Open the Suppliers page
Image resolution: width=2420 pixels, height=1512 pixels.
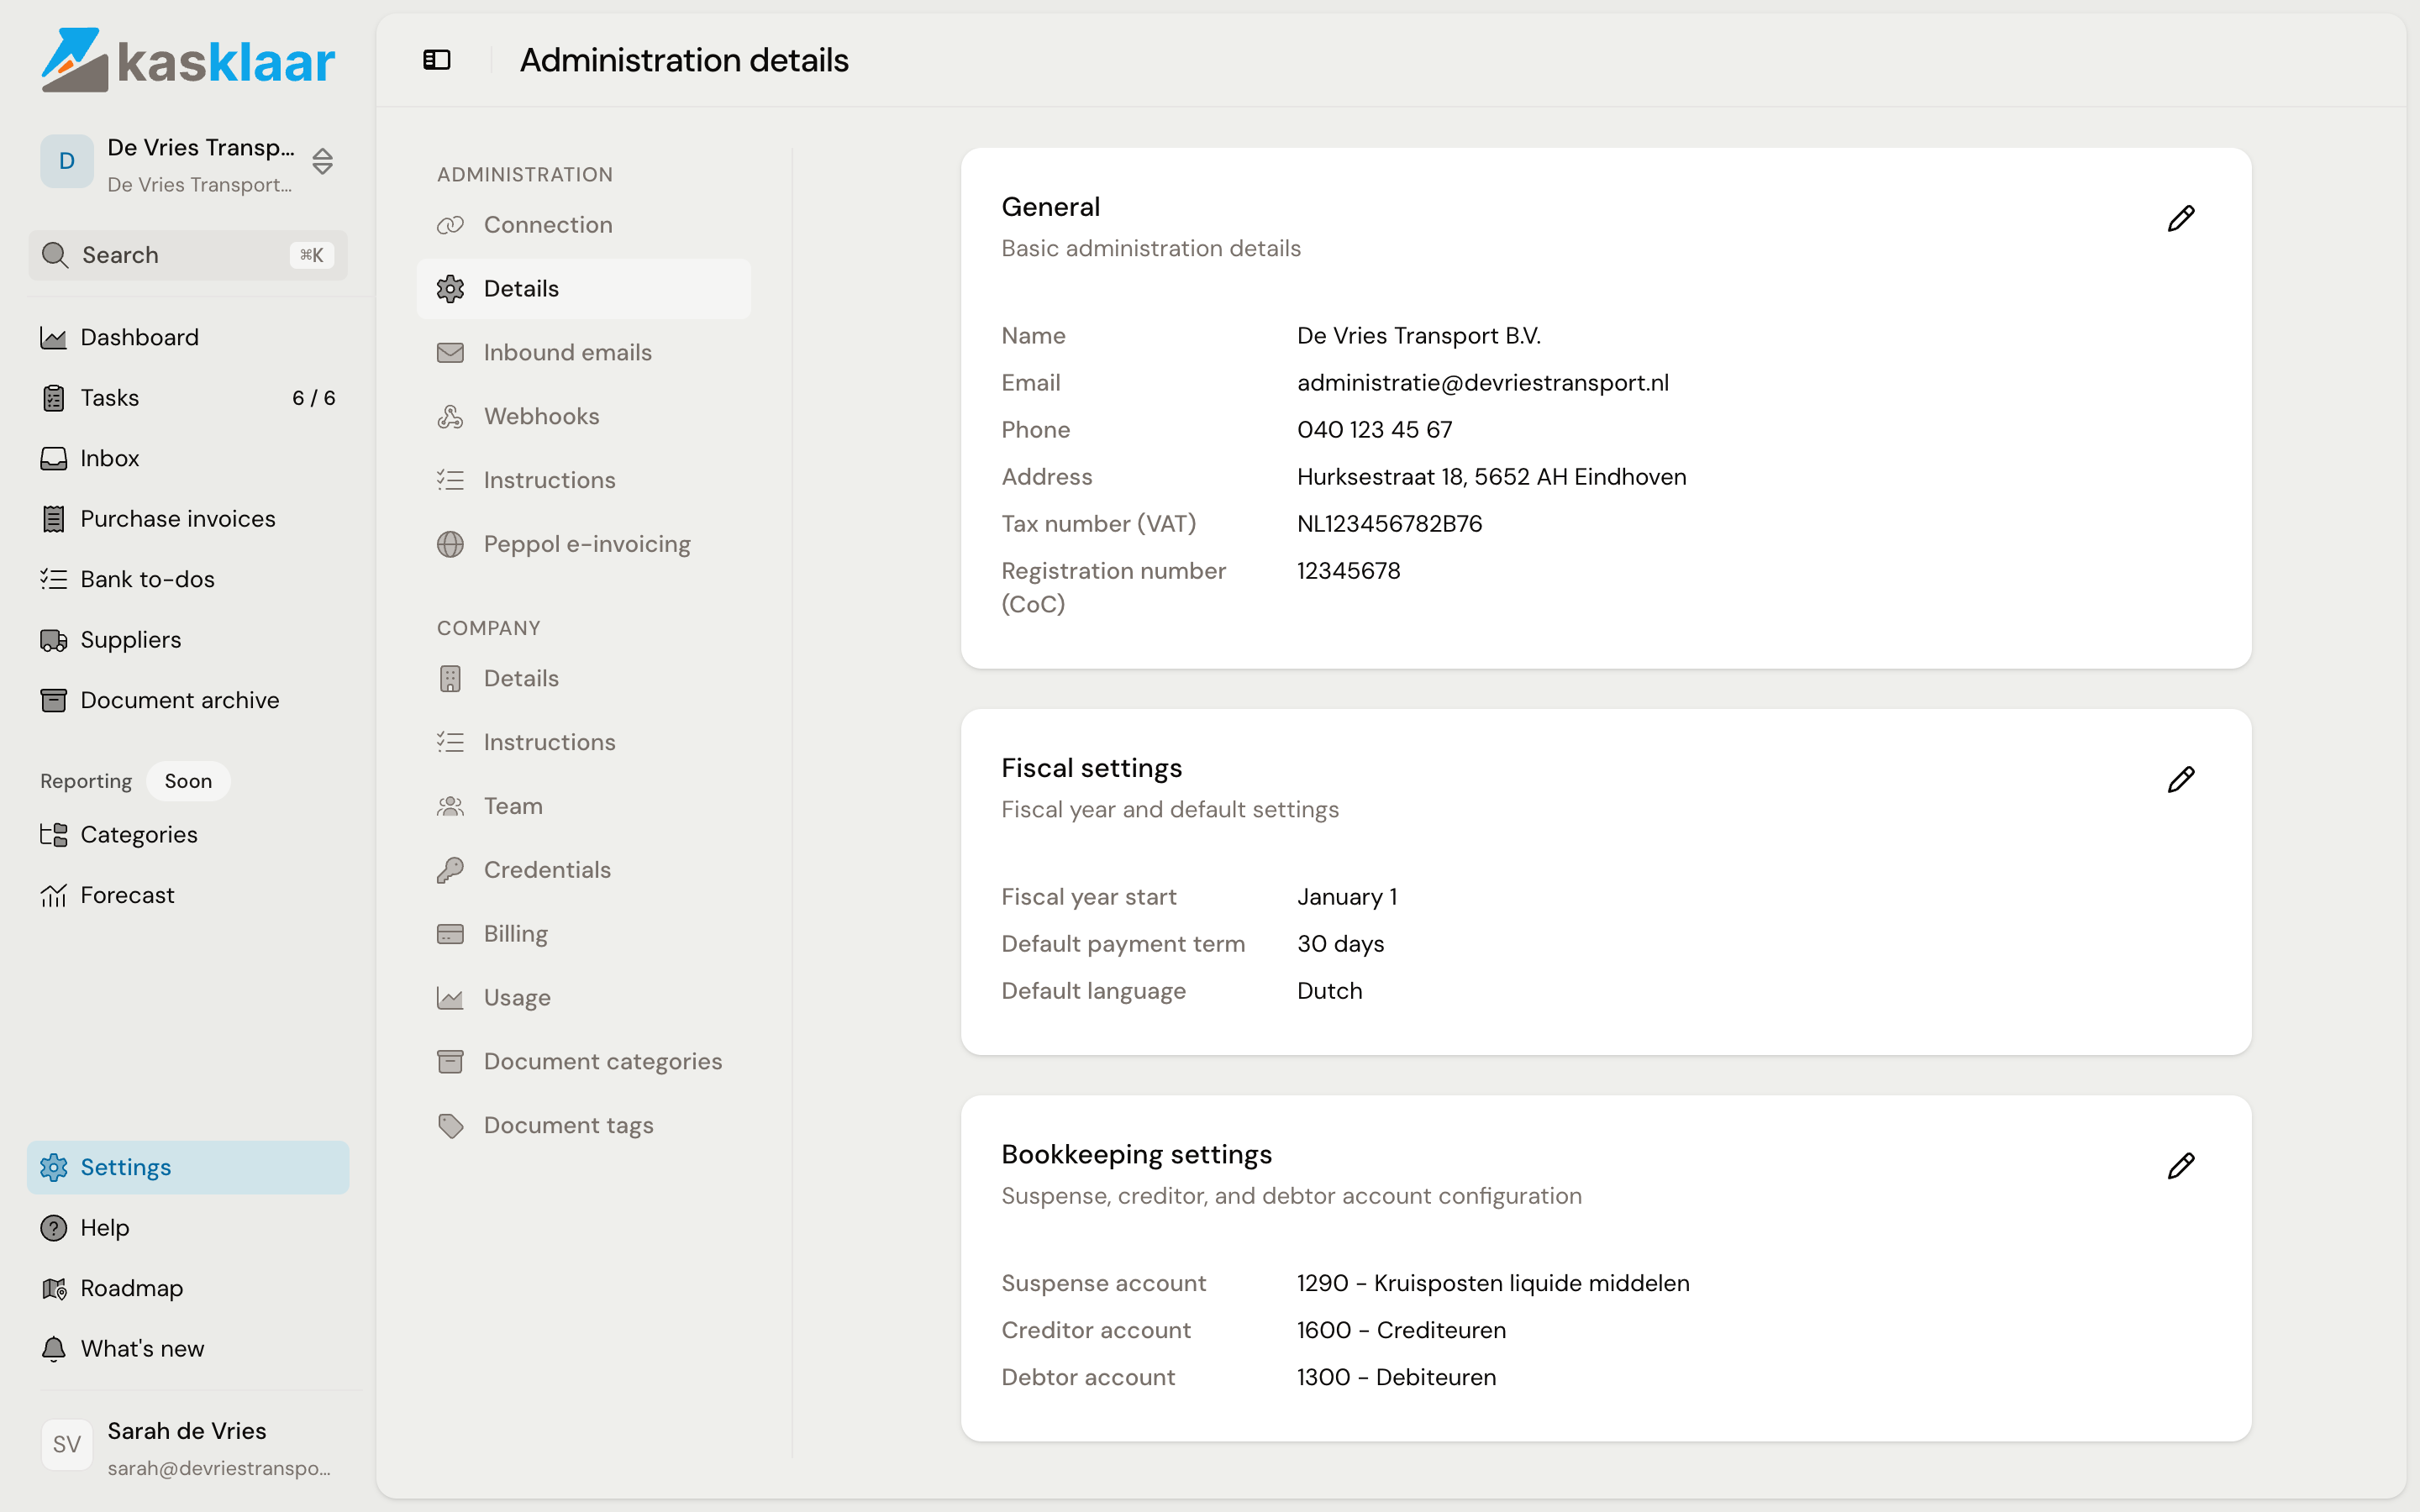188,640
